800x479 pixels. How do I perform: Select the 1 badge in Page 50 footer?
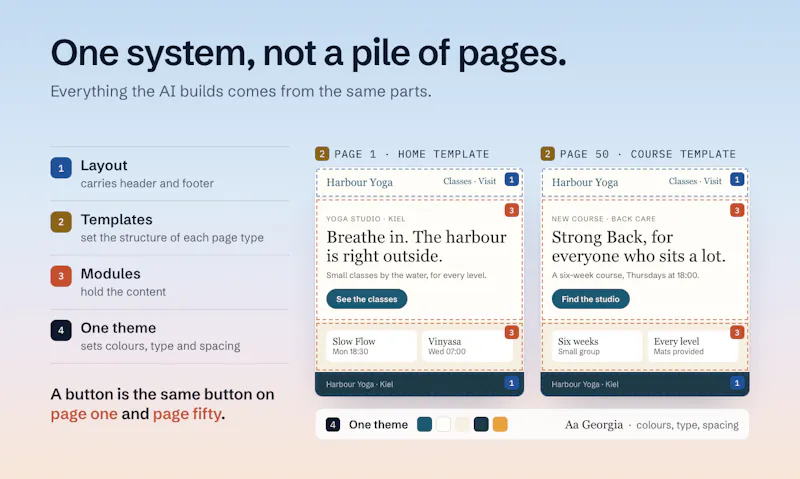tap(737, 383)
